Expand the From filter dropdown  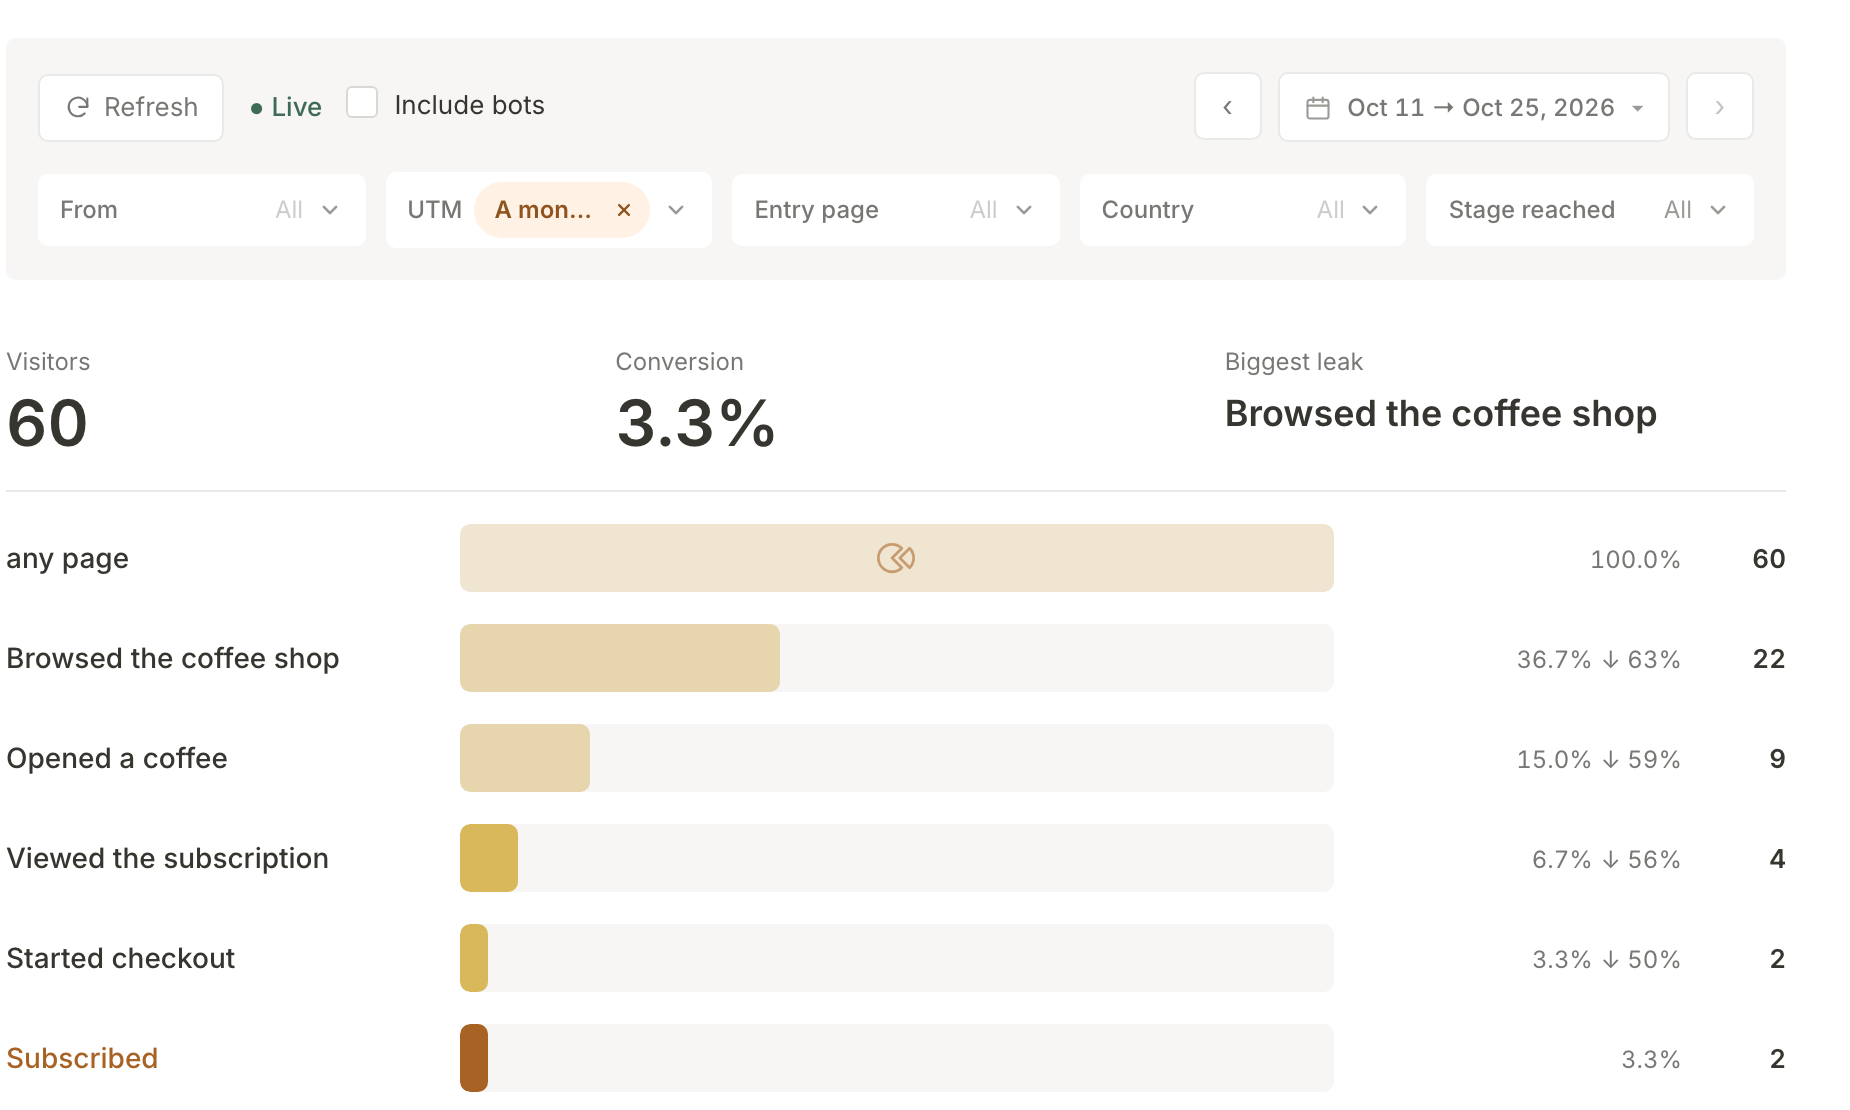coord(202,210)
